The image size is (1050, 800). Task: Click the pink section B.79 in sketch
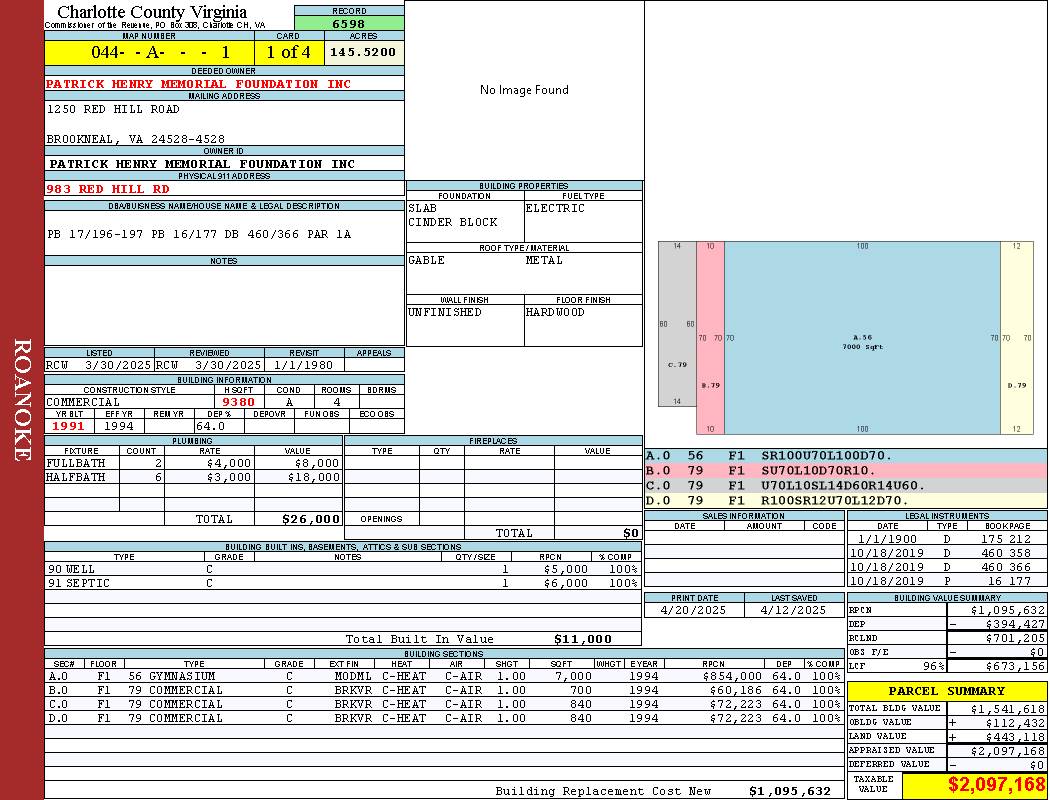point(710,338)
